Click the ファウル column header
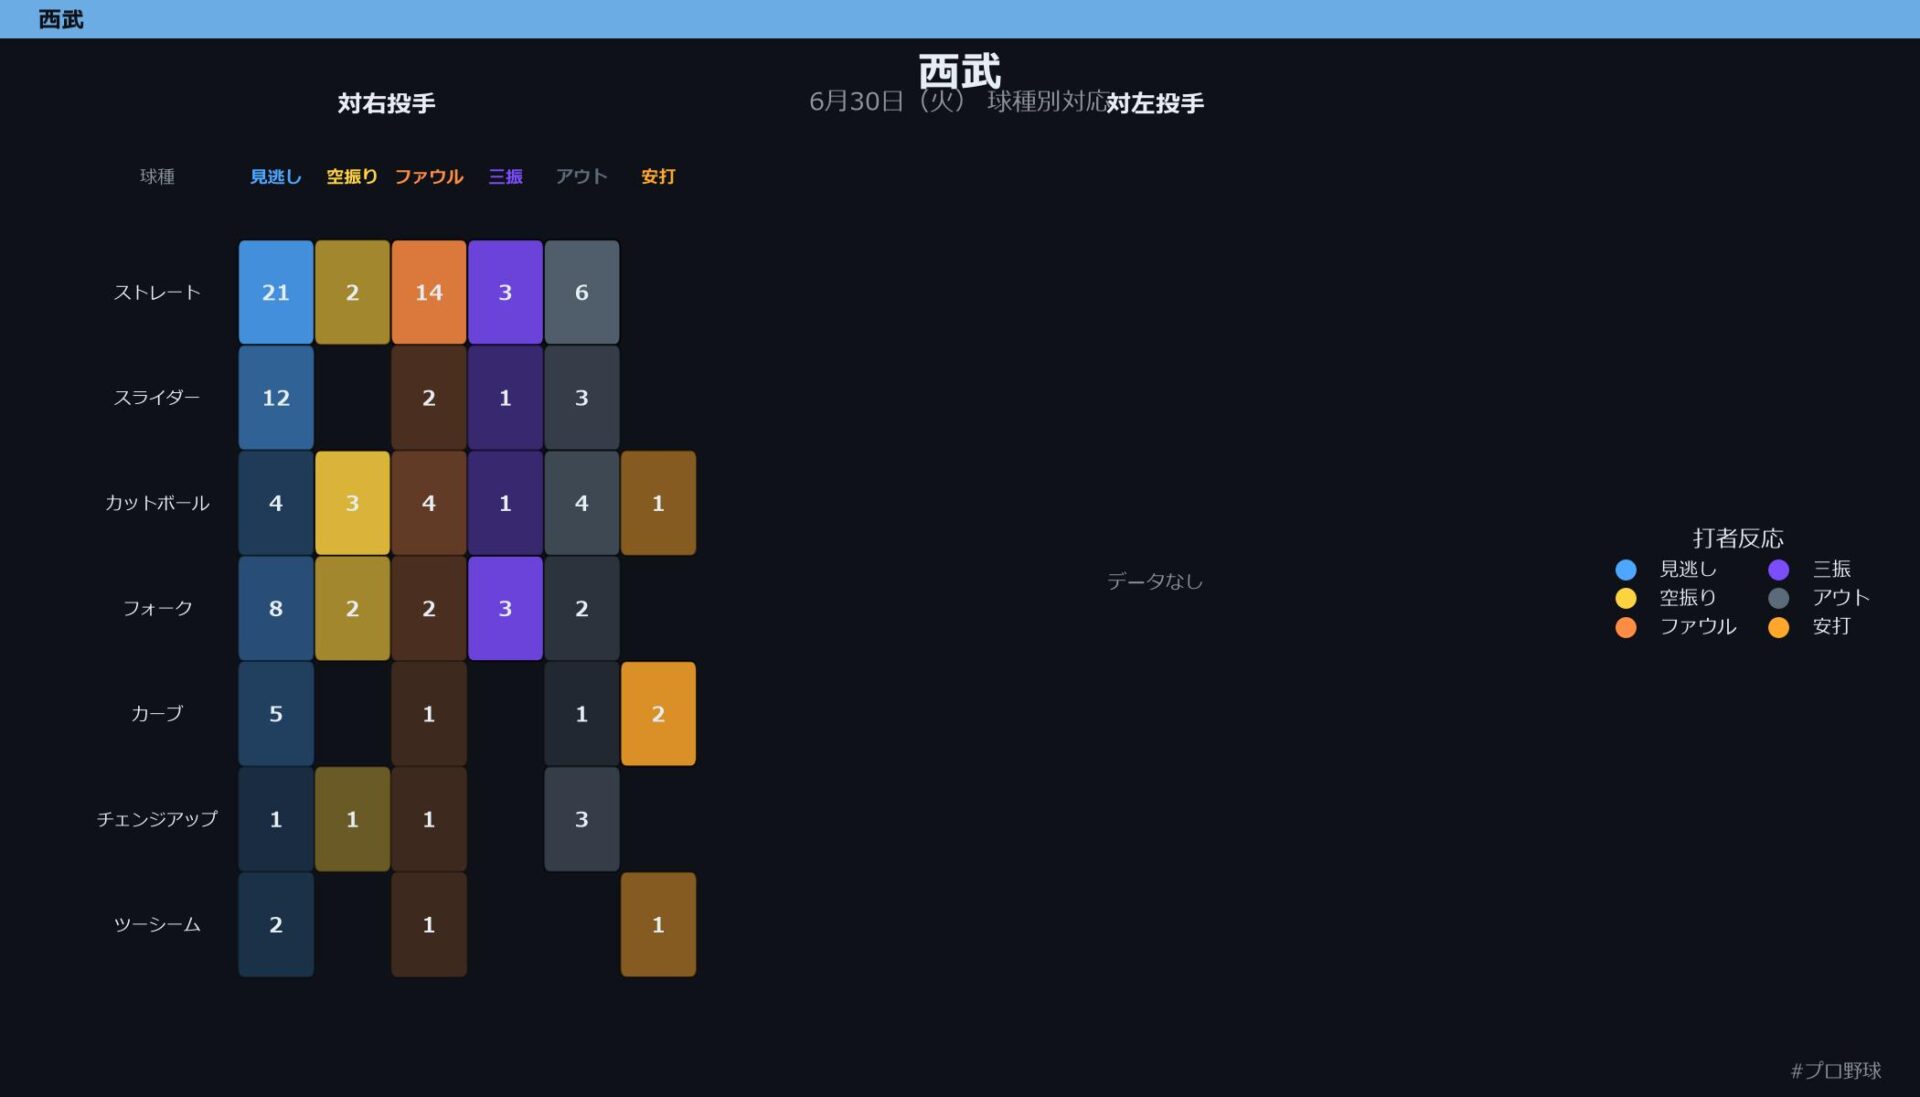Screen dimensions: 1920x1097 click(x=429, y=177)
